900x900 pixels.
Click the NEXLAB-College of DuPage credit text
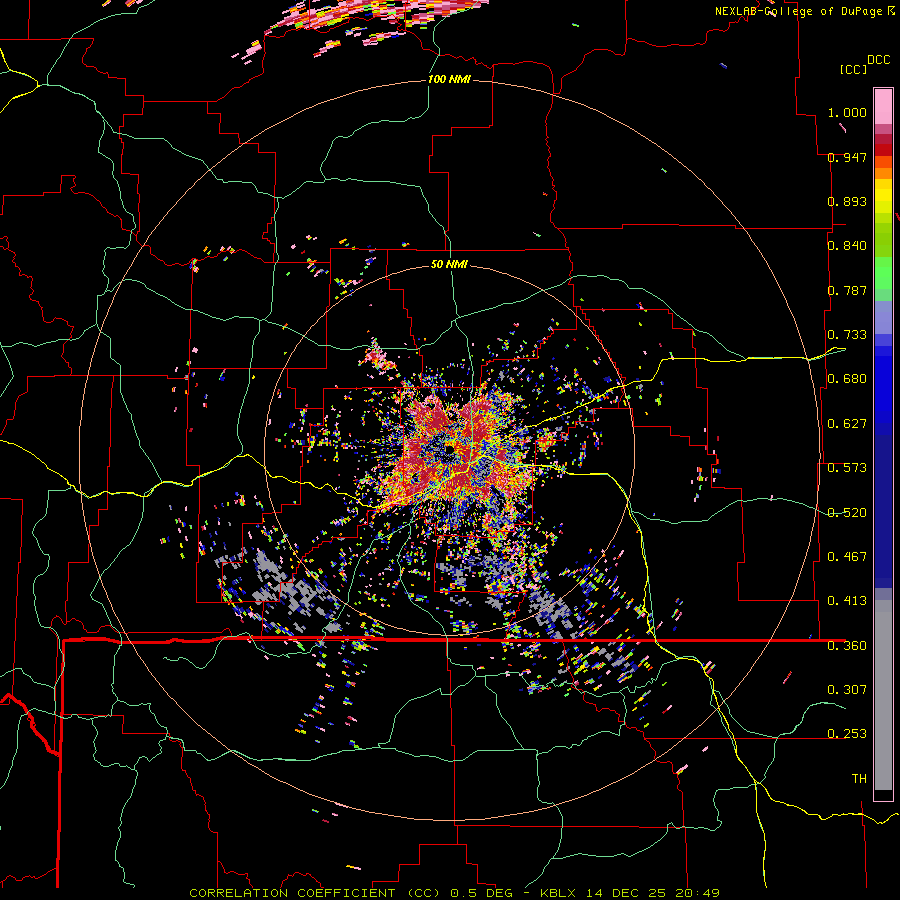[804, 11]
